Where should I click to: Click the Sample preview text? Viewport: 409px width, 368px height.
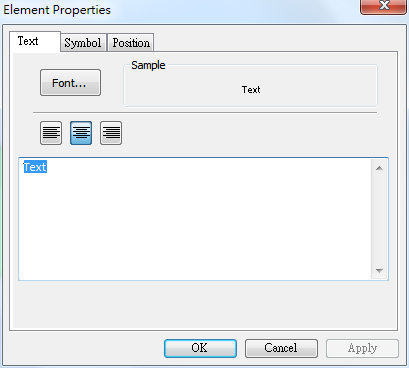tap(251, 90)
